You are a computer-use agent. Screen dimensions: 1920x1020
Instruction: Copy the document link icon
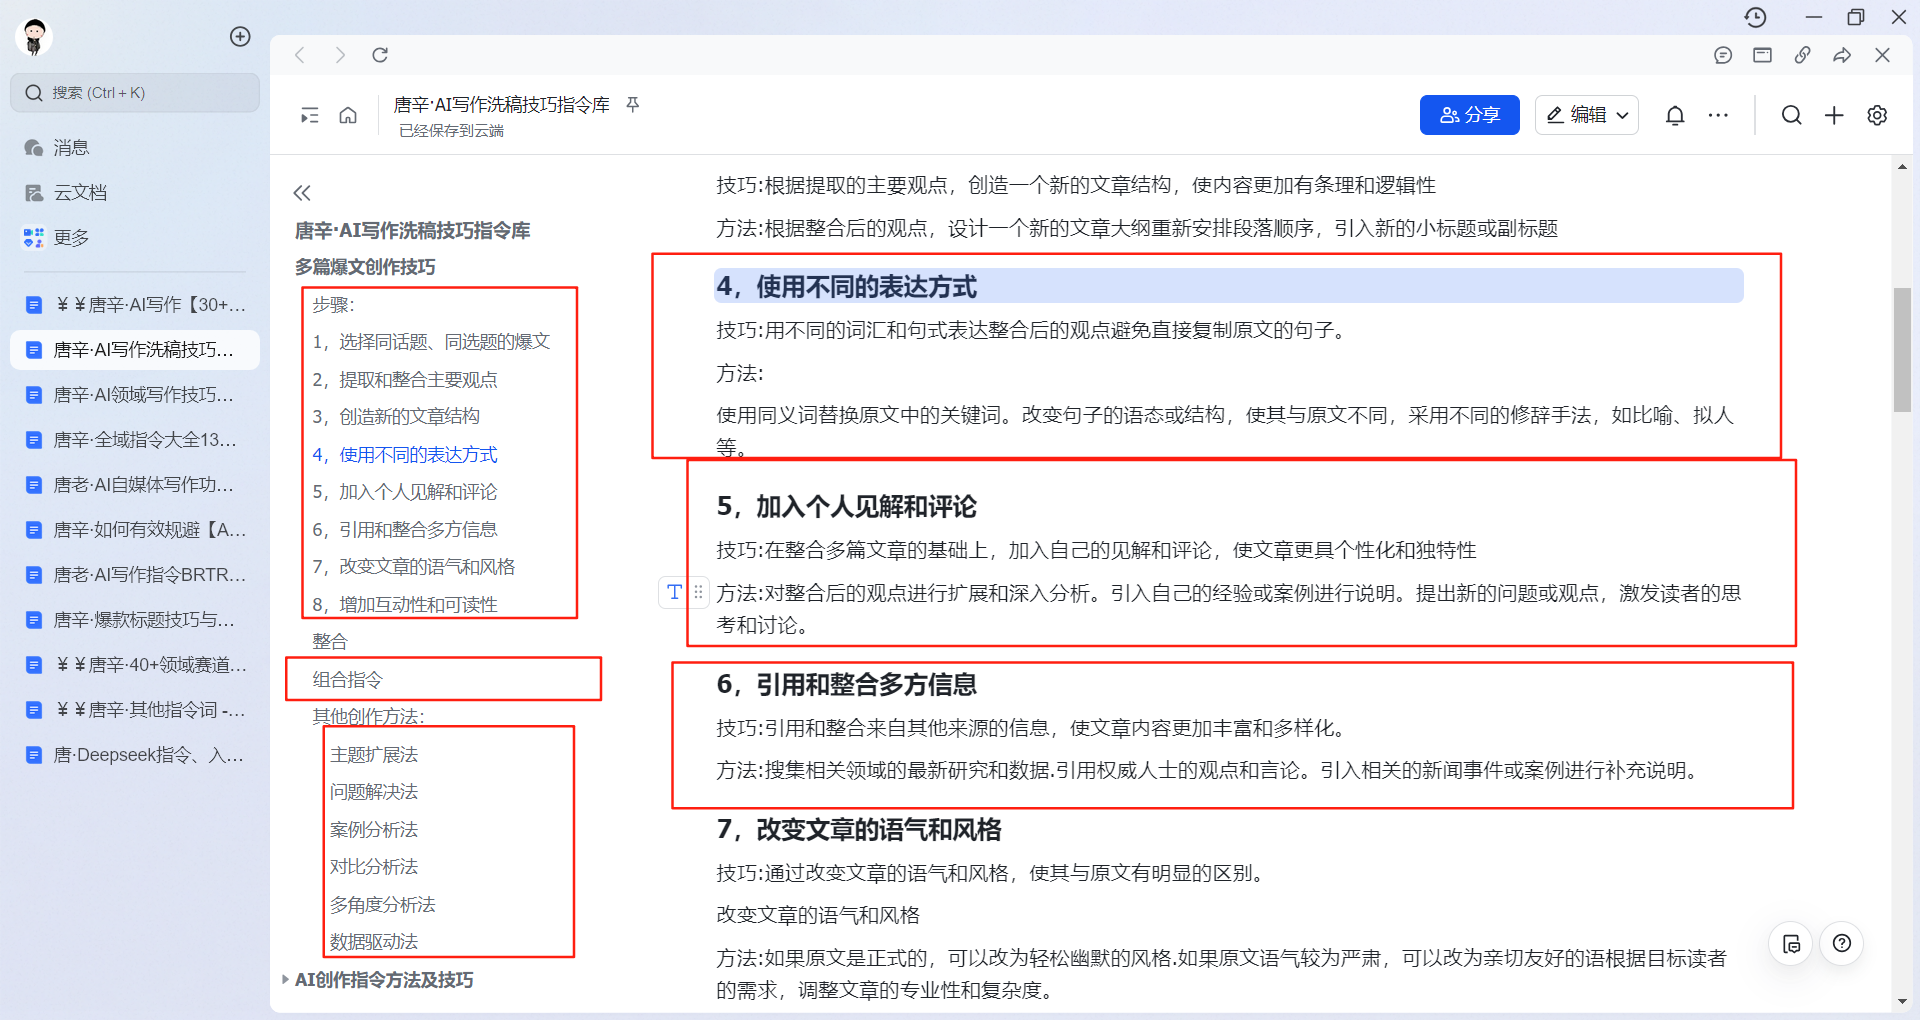point(1802,55)
